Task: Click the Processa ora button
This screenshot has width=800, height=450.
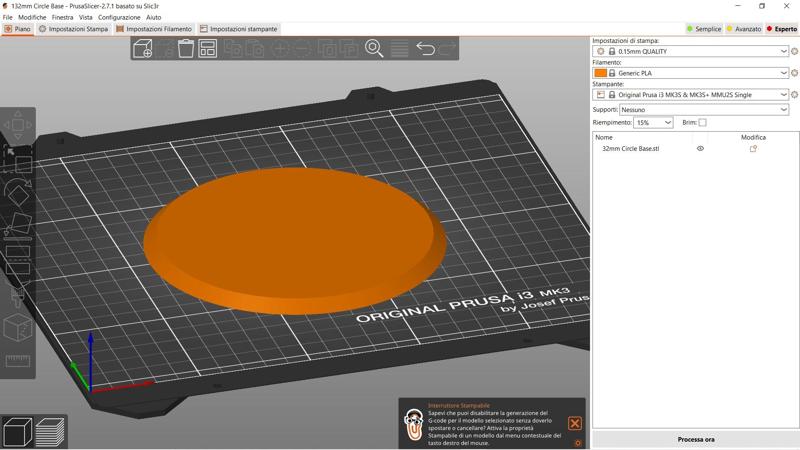Action: [695, 439]
